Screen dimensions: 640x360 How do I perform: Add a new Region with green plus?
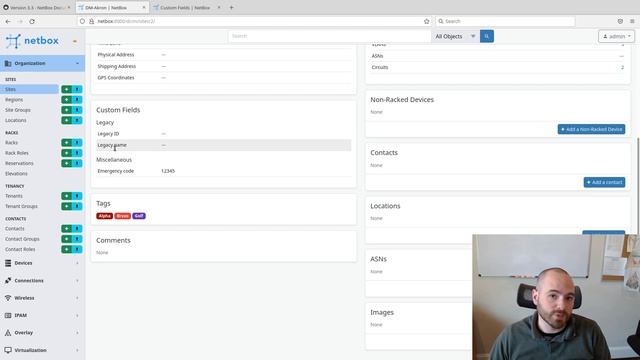(x=67, y=100)
